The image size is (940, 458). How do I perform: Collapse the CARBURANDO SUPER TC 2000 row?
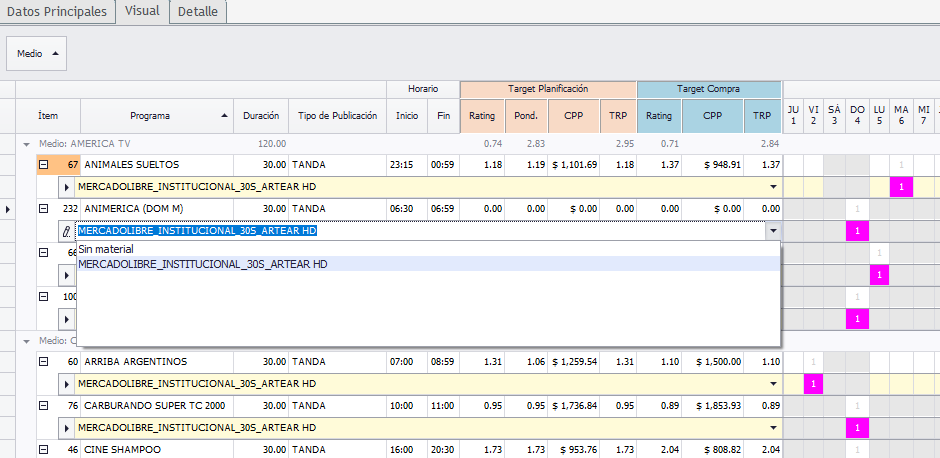tap(44, 406)
